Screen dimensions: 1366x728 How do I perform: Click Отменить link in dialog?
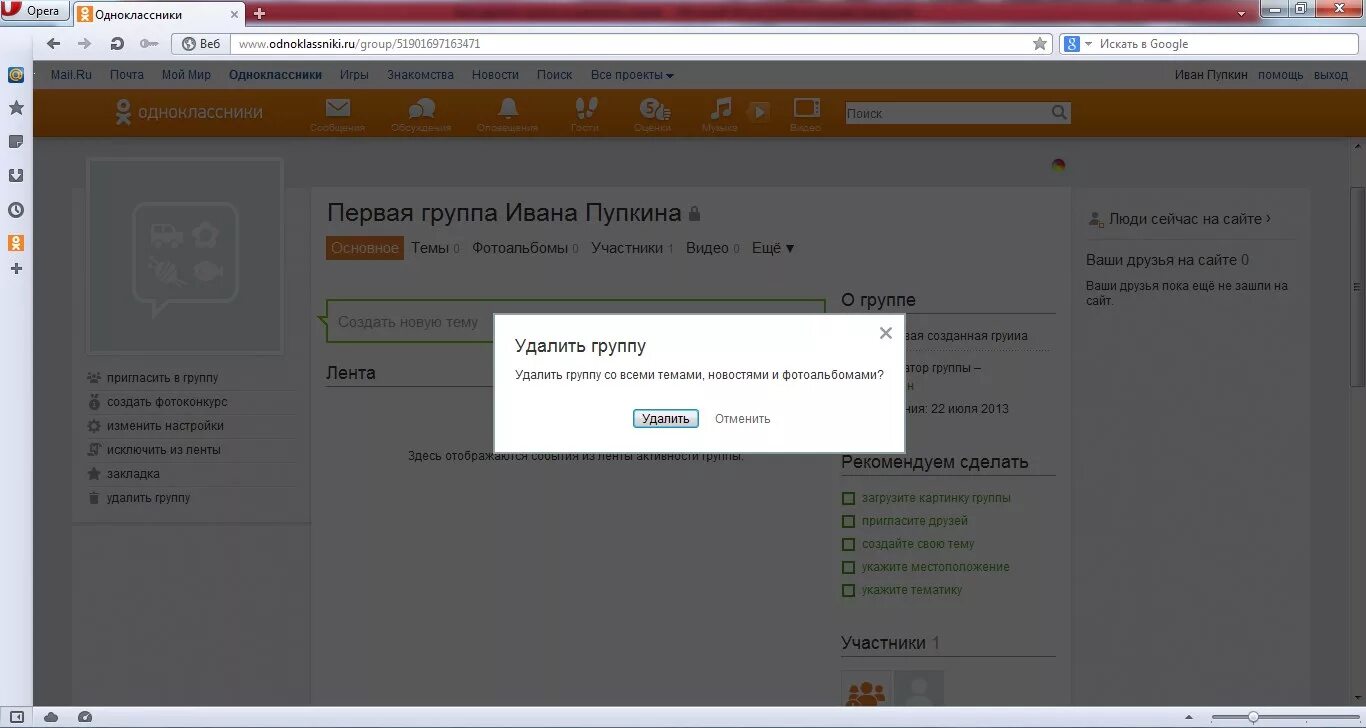pos(743,419)
